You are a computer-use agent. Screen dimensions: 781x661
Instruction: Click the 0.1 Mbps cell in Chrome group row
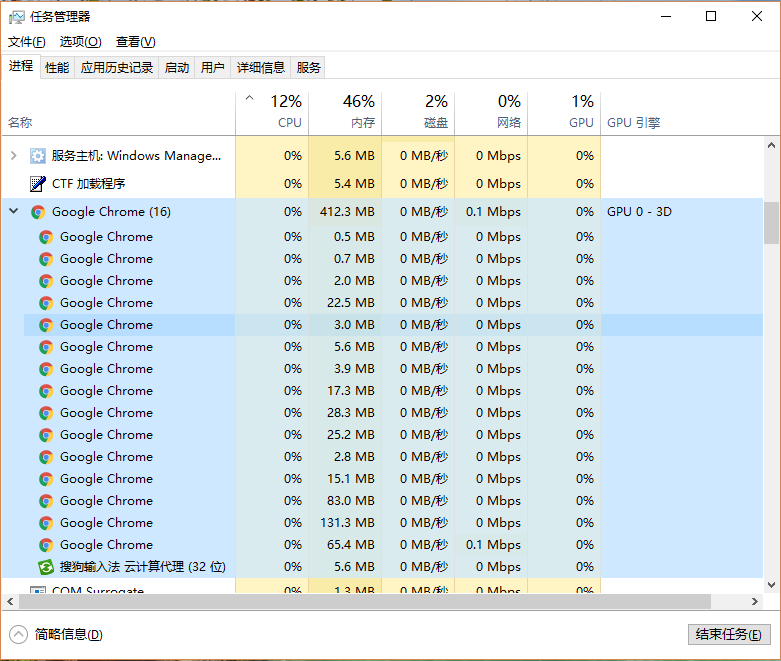click(x=493, y=212)
